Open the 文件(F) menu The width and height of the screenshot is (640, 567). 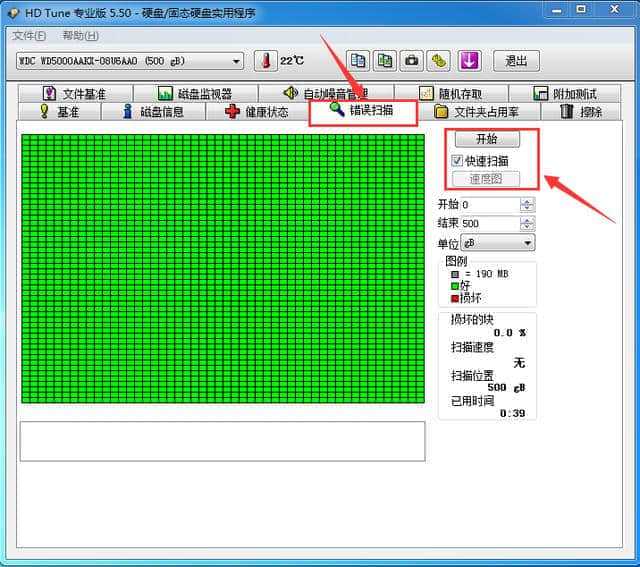pos(29,36)
